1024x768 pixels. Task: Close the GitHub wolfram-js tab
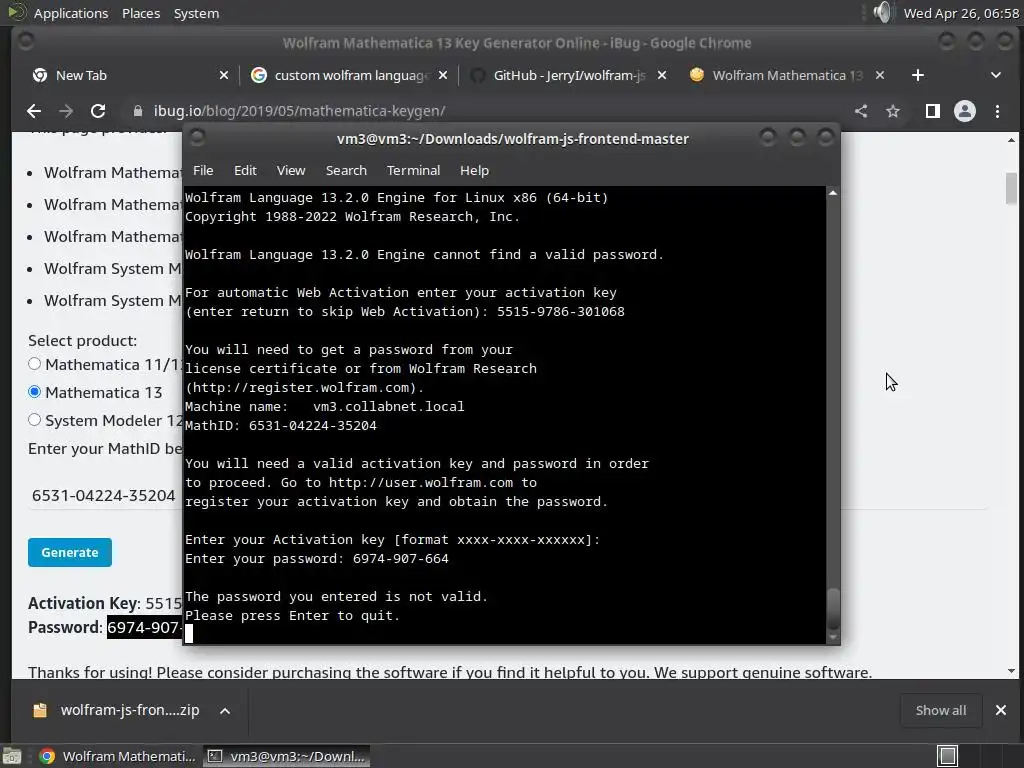click(x=662, y=75)
